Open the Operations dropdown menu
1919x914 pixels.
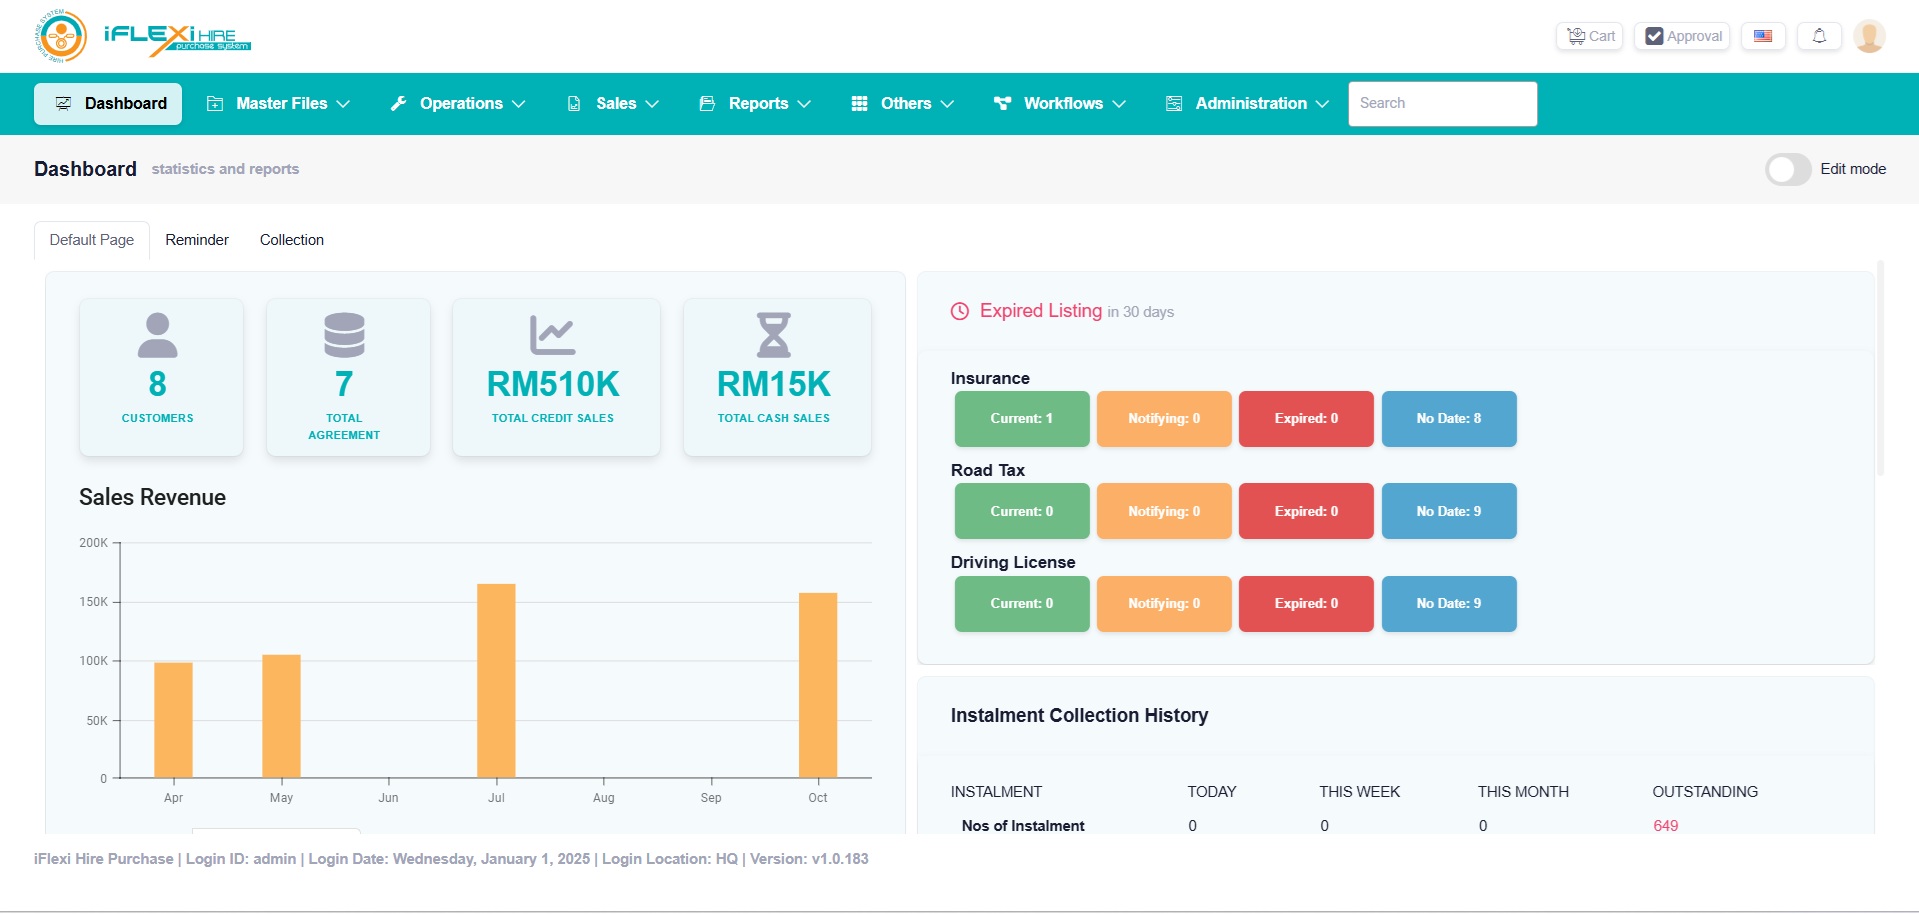pos(458,104)
